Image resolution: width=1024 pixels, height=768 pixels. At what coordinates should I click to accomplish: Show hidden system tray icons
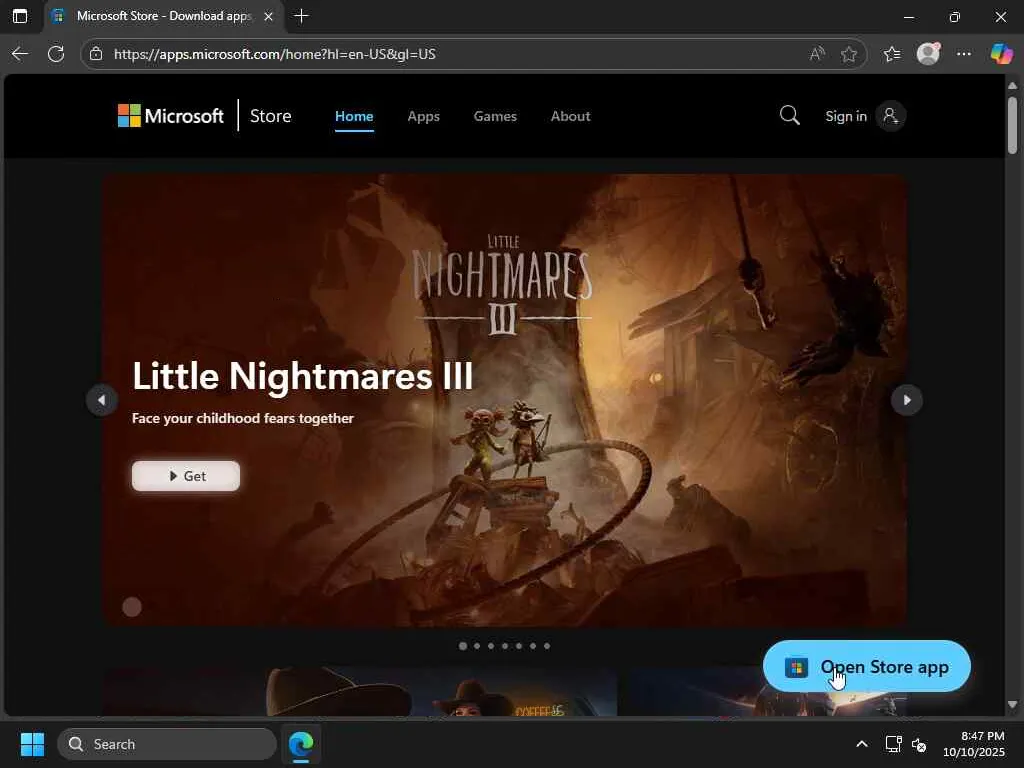[862, 744]
